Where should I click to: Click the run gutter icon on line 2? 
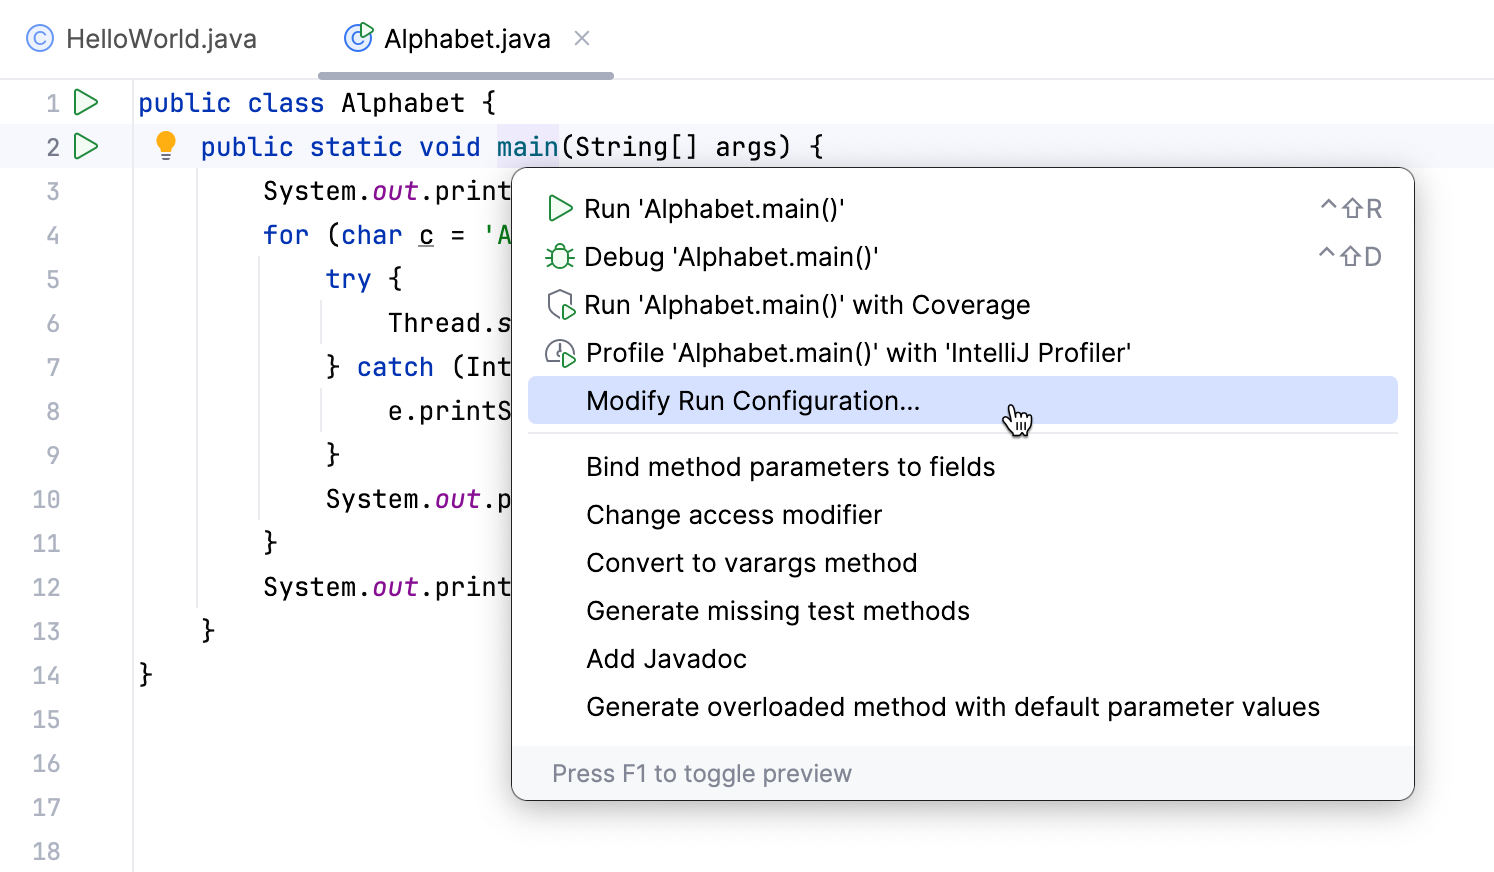pyautogui.click(x=86, y=146)
